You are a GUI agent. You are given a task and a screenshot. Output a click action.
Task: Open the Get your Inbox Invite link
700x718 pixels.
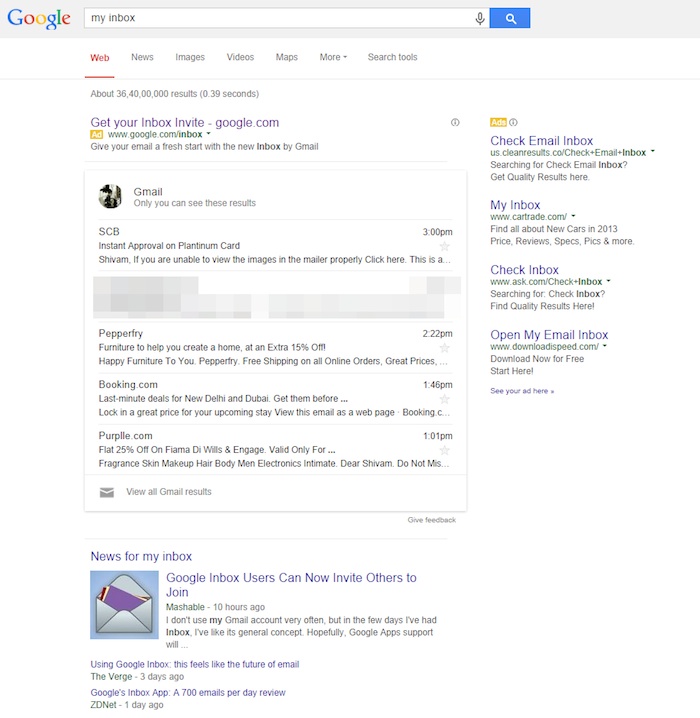click(x=184, y=122)
